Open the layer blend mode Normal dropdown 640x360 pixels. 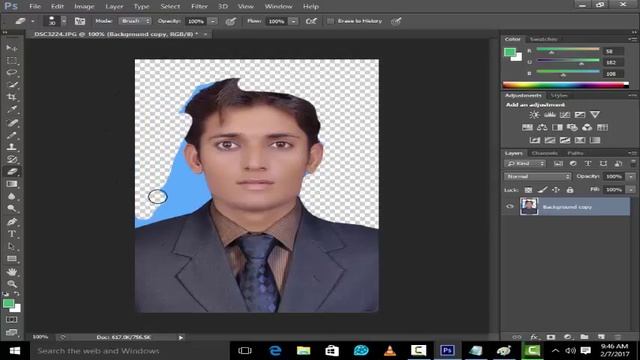538,177
